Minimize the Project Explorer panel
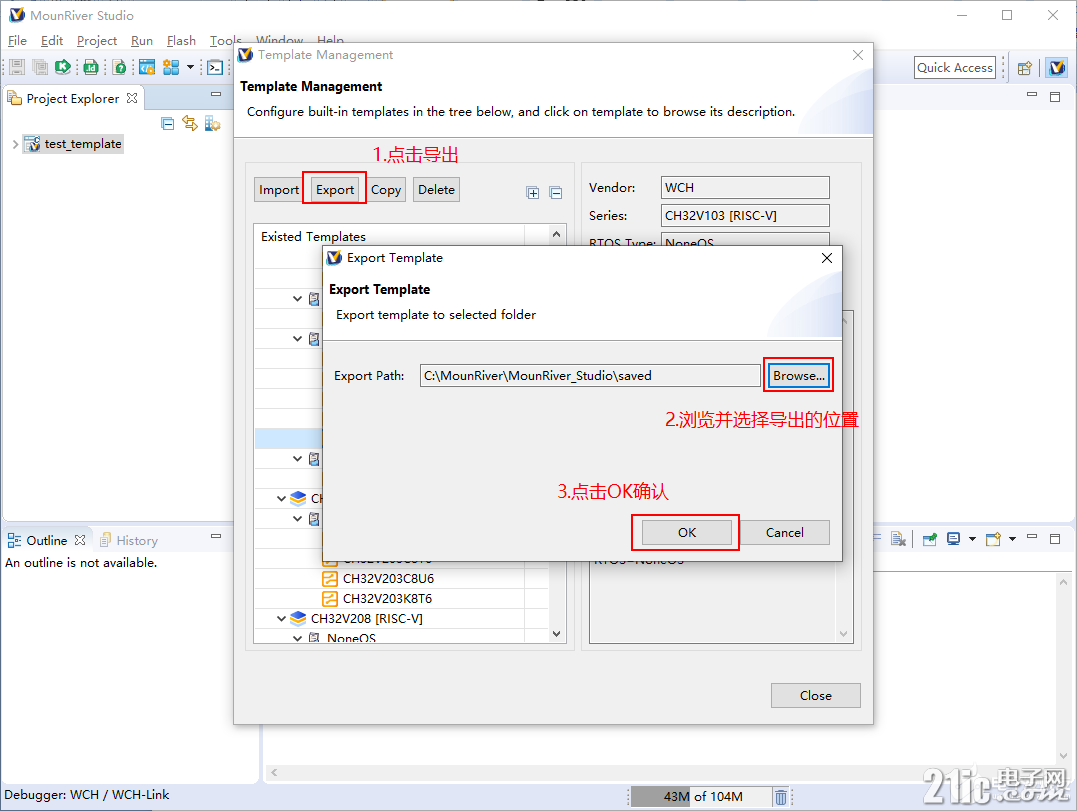 216,93
